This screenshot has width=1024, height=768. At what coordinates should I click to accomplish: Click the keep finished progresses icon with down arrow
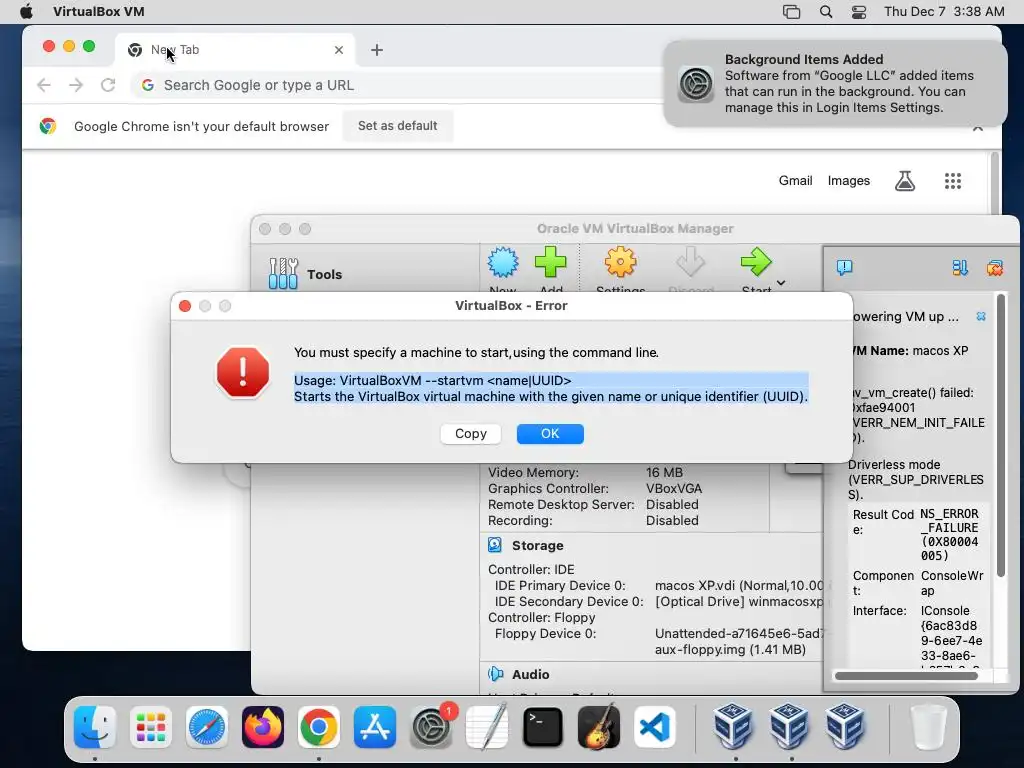[959, 267]
